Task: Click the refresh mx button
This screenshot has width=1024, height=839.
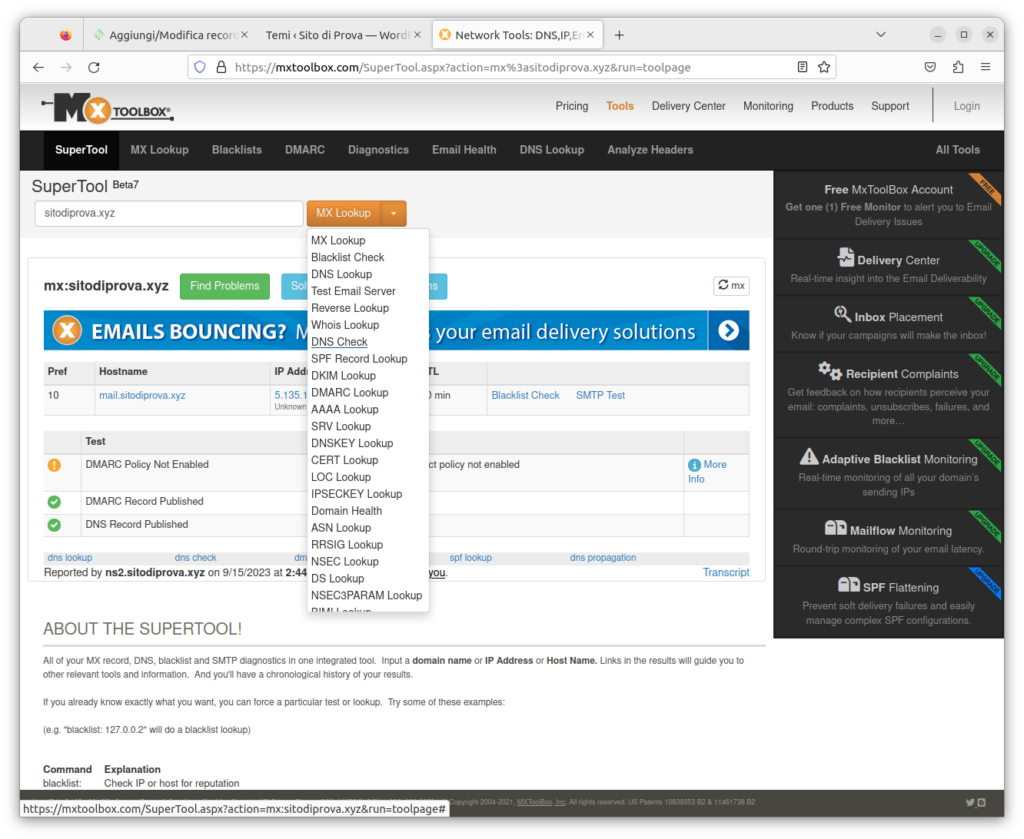Action: click(x=731, y=285)
